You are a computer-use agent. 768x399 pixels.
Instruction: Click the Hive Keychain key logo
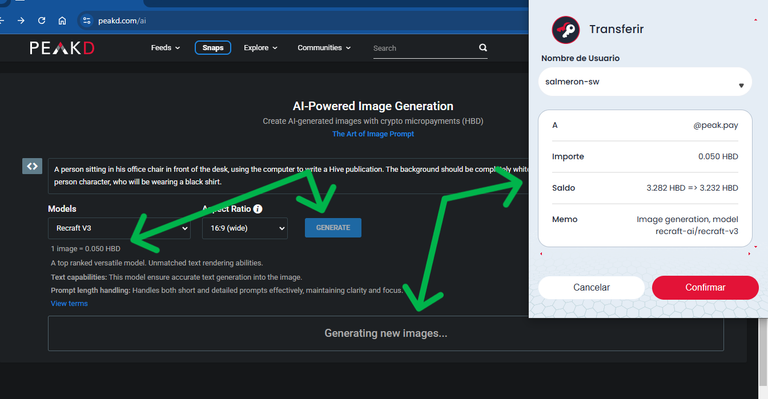566,30
